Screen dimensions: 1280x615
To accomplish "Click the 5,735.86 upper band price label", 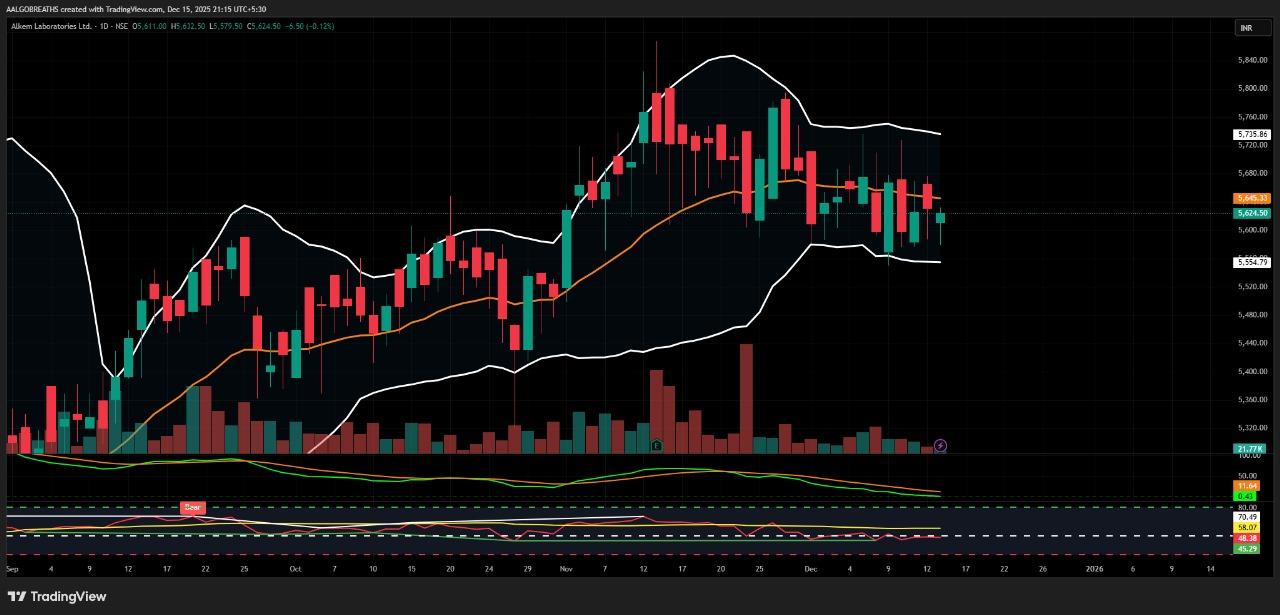I will click(1253, 134).
